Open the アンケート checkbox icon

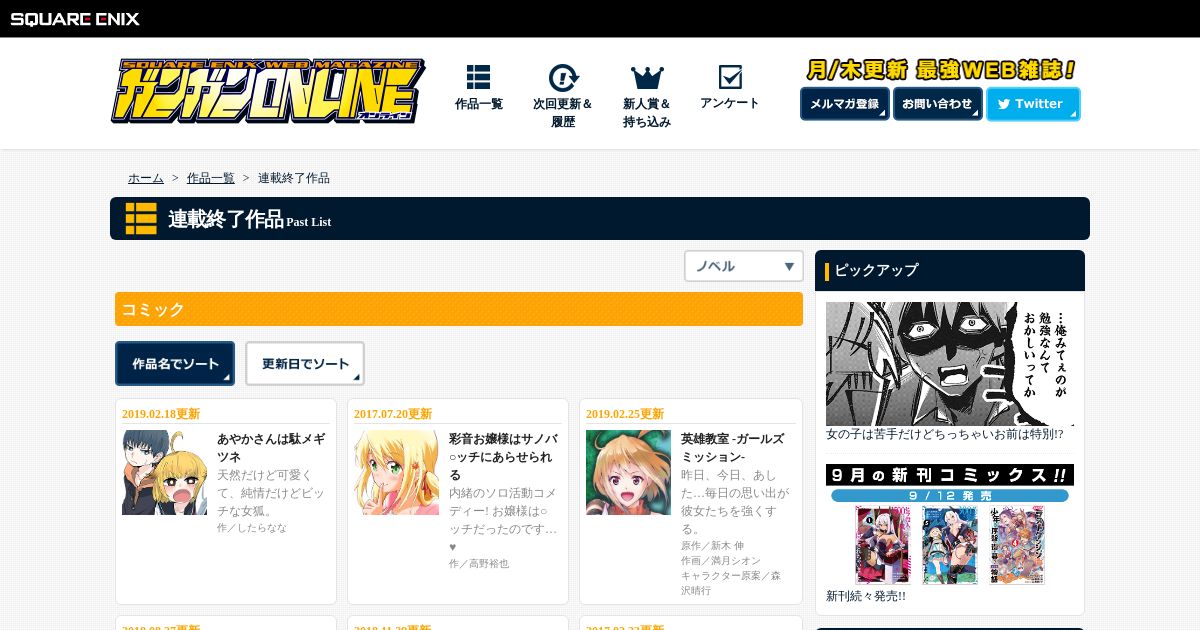coord(730,77)
